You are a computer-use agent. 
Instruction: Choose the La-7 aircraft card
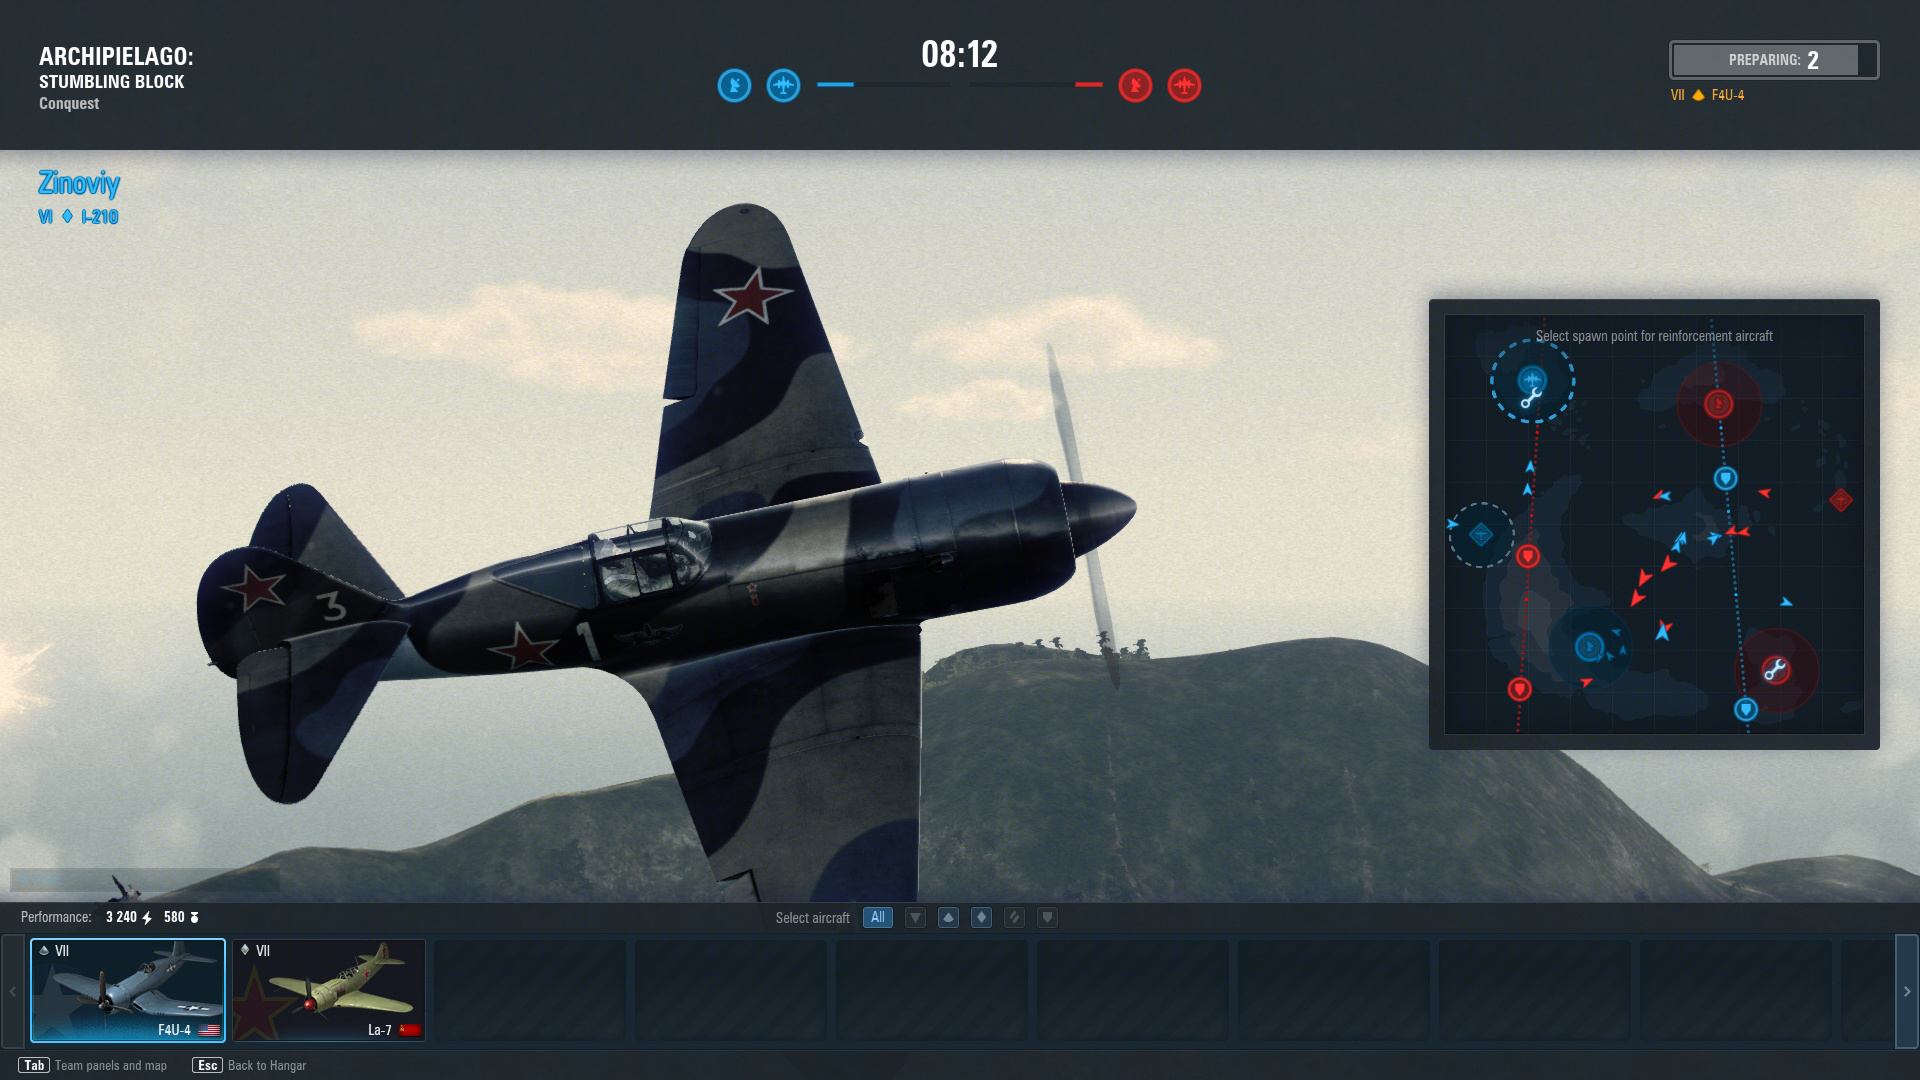(329, 990)
